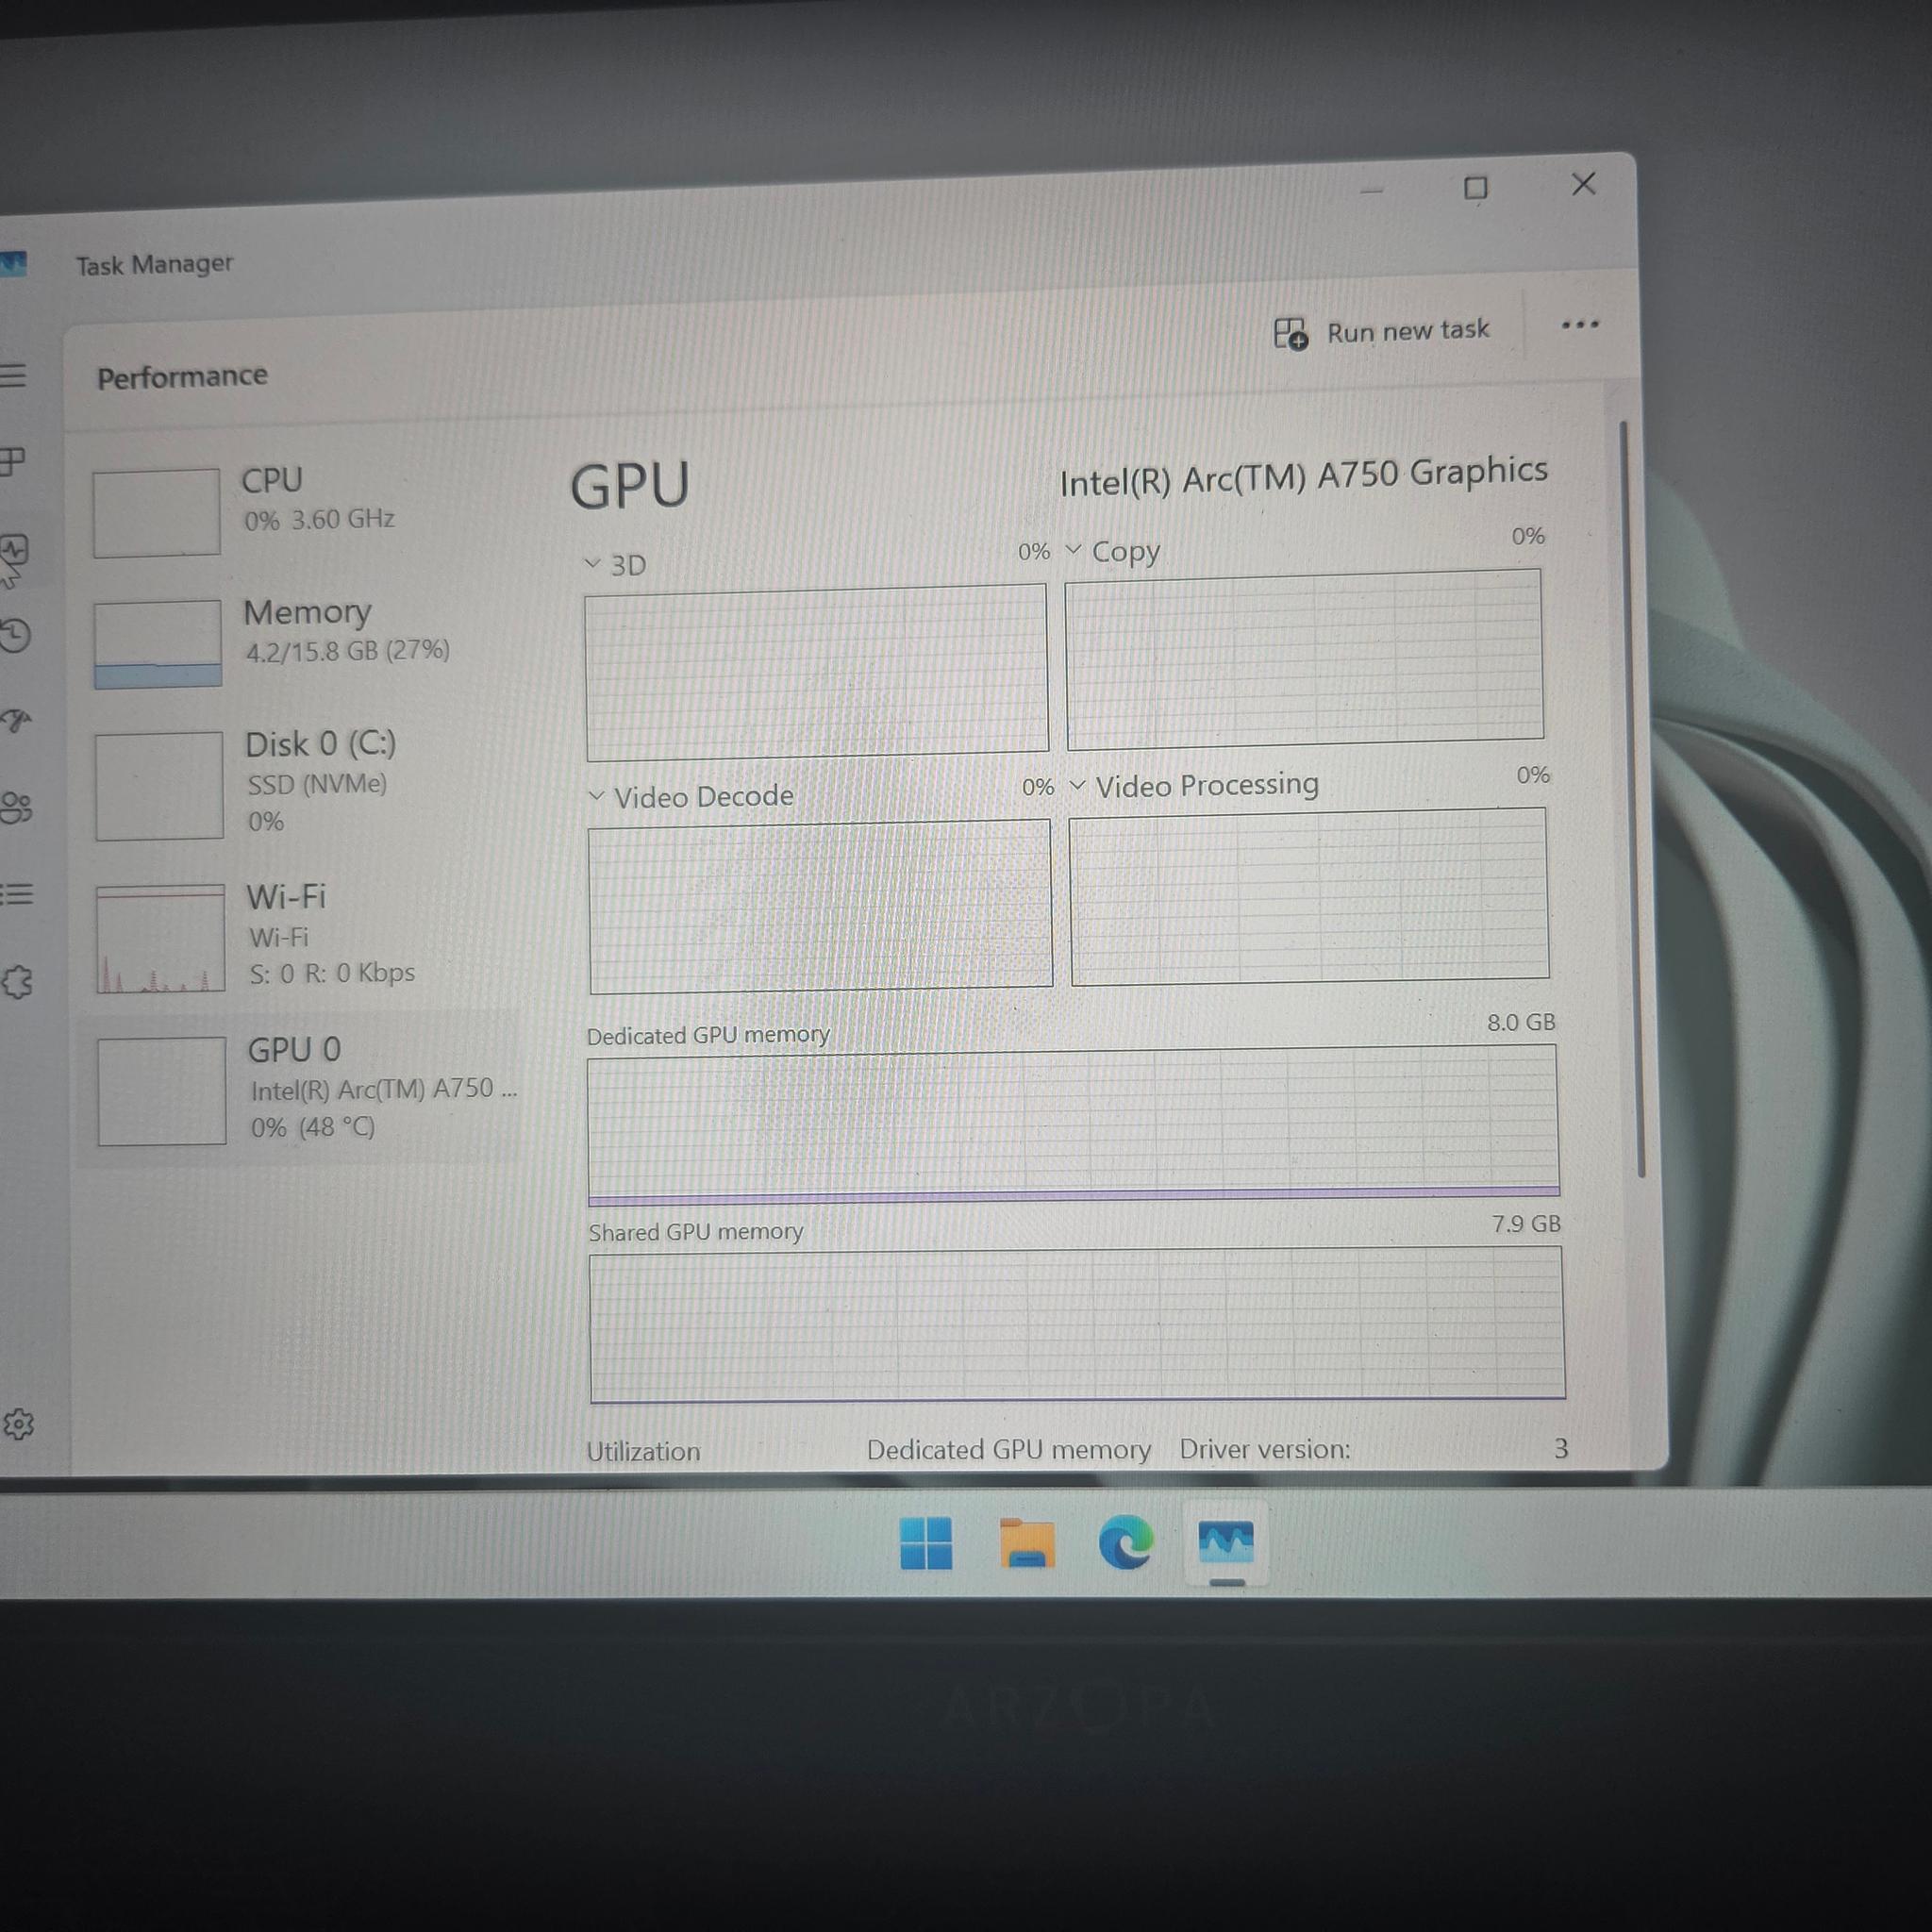Open the Services sidebar icon
Screen dimensions: 1932x1932
pyautogui.click(x=17, y=982)
